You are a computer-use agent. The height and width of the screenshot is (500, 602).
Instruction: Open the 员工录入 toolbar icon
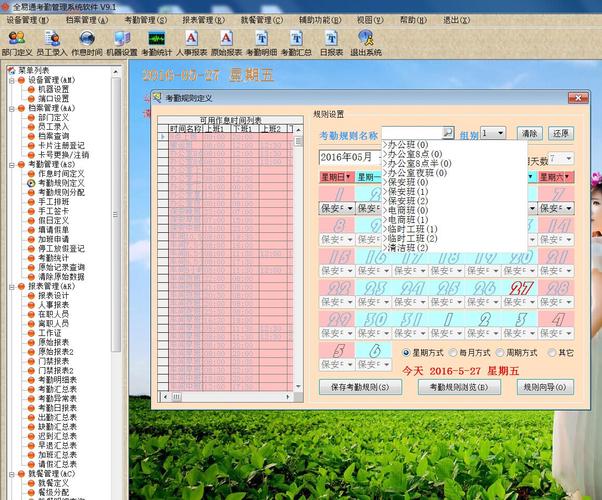51,43
